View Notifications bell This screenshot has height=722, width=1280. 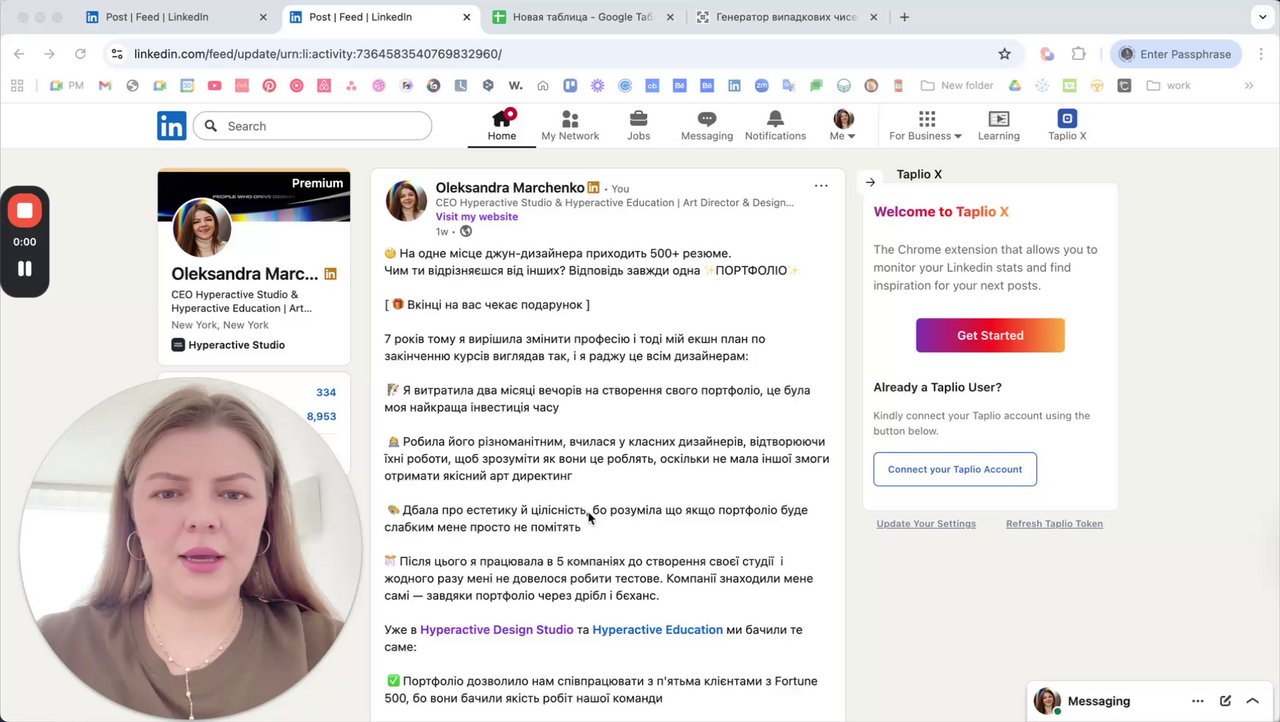775,126
